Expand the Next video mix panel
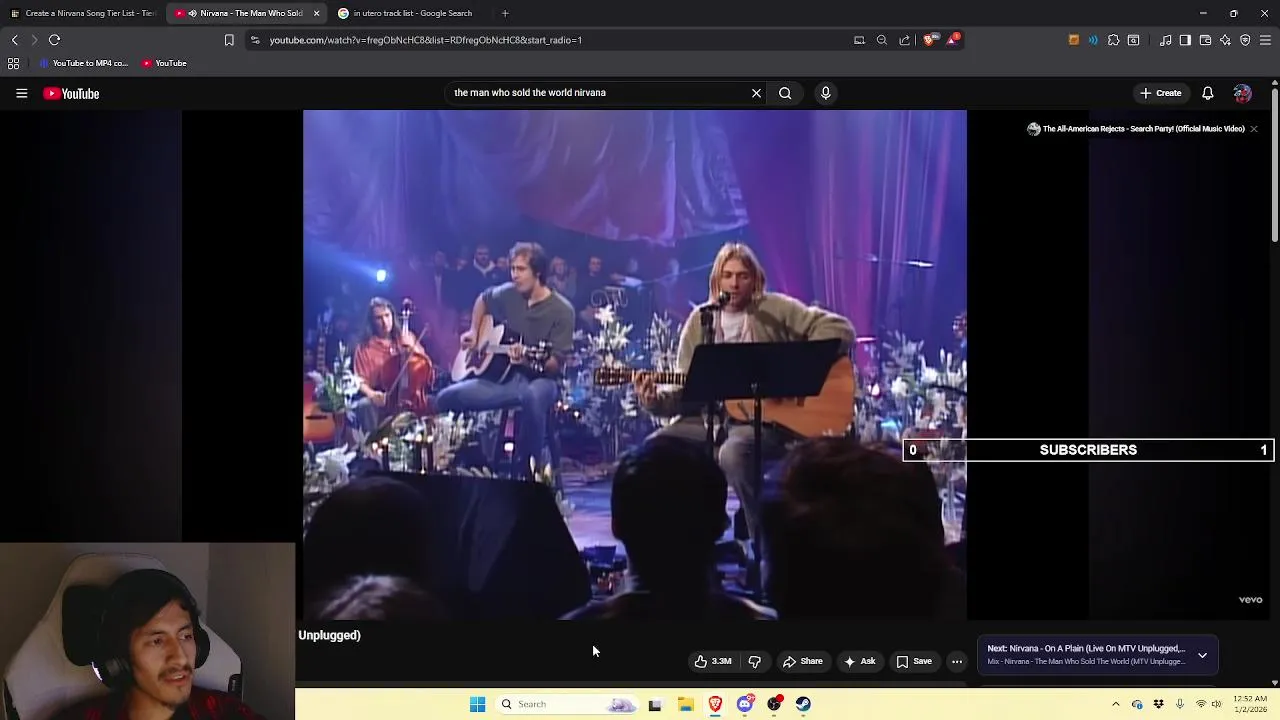Screen dimensions: 1280x720 pos(1202,655)
